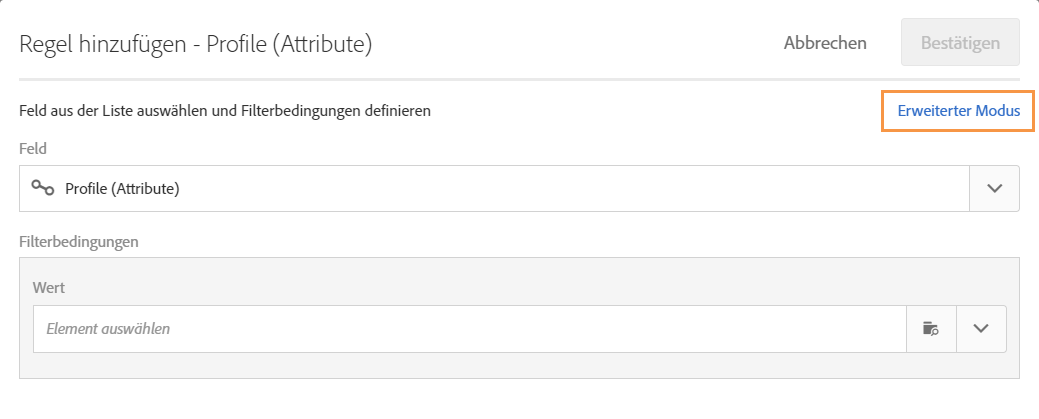This screenshot has height=419, width=1039.
Task: Click the Feld label
Action: (34, 148)
